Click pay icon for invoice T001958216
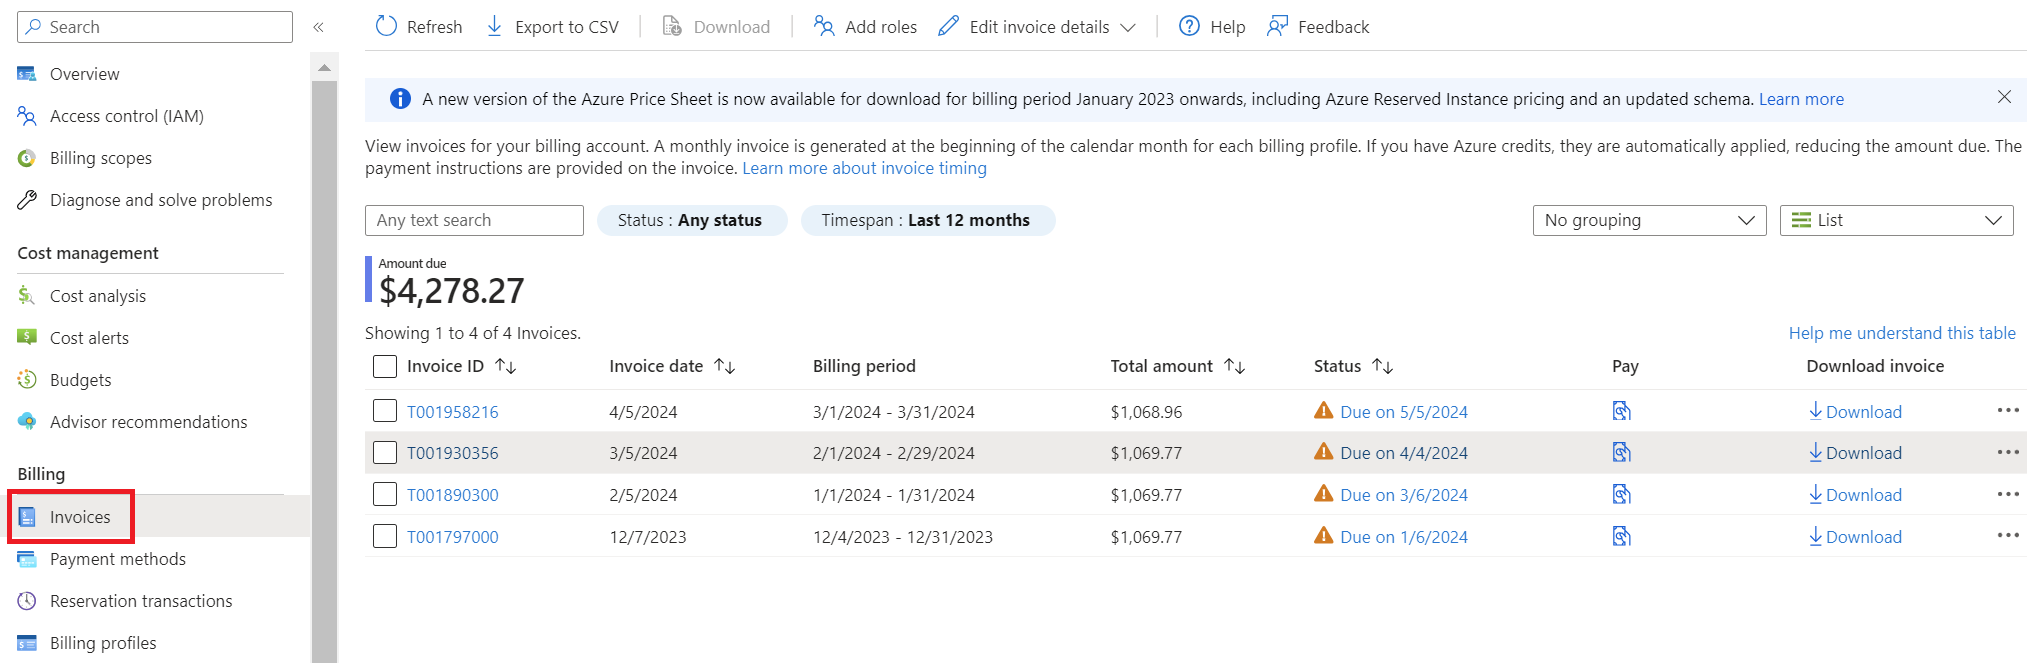The height and width of the screenshot is (663, 2036). [x=1621, y=411]
